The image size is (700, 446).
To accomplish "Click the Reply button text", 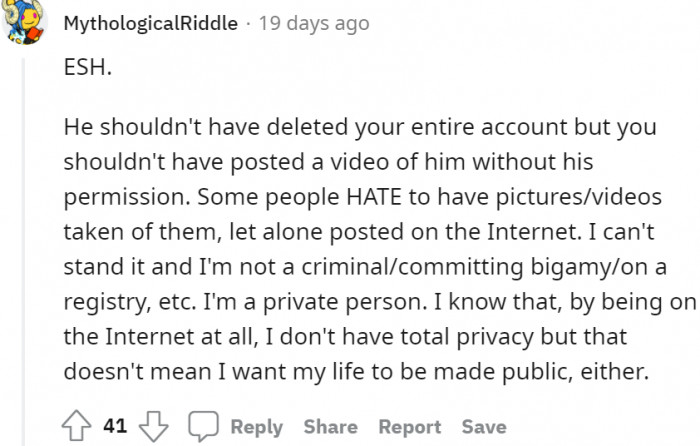I will [x=257, y=427].
